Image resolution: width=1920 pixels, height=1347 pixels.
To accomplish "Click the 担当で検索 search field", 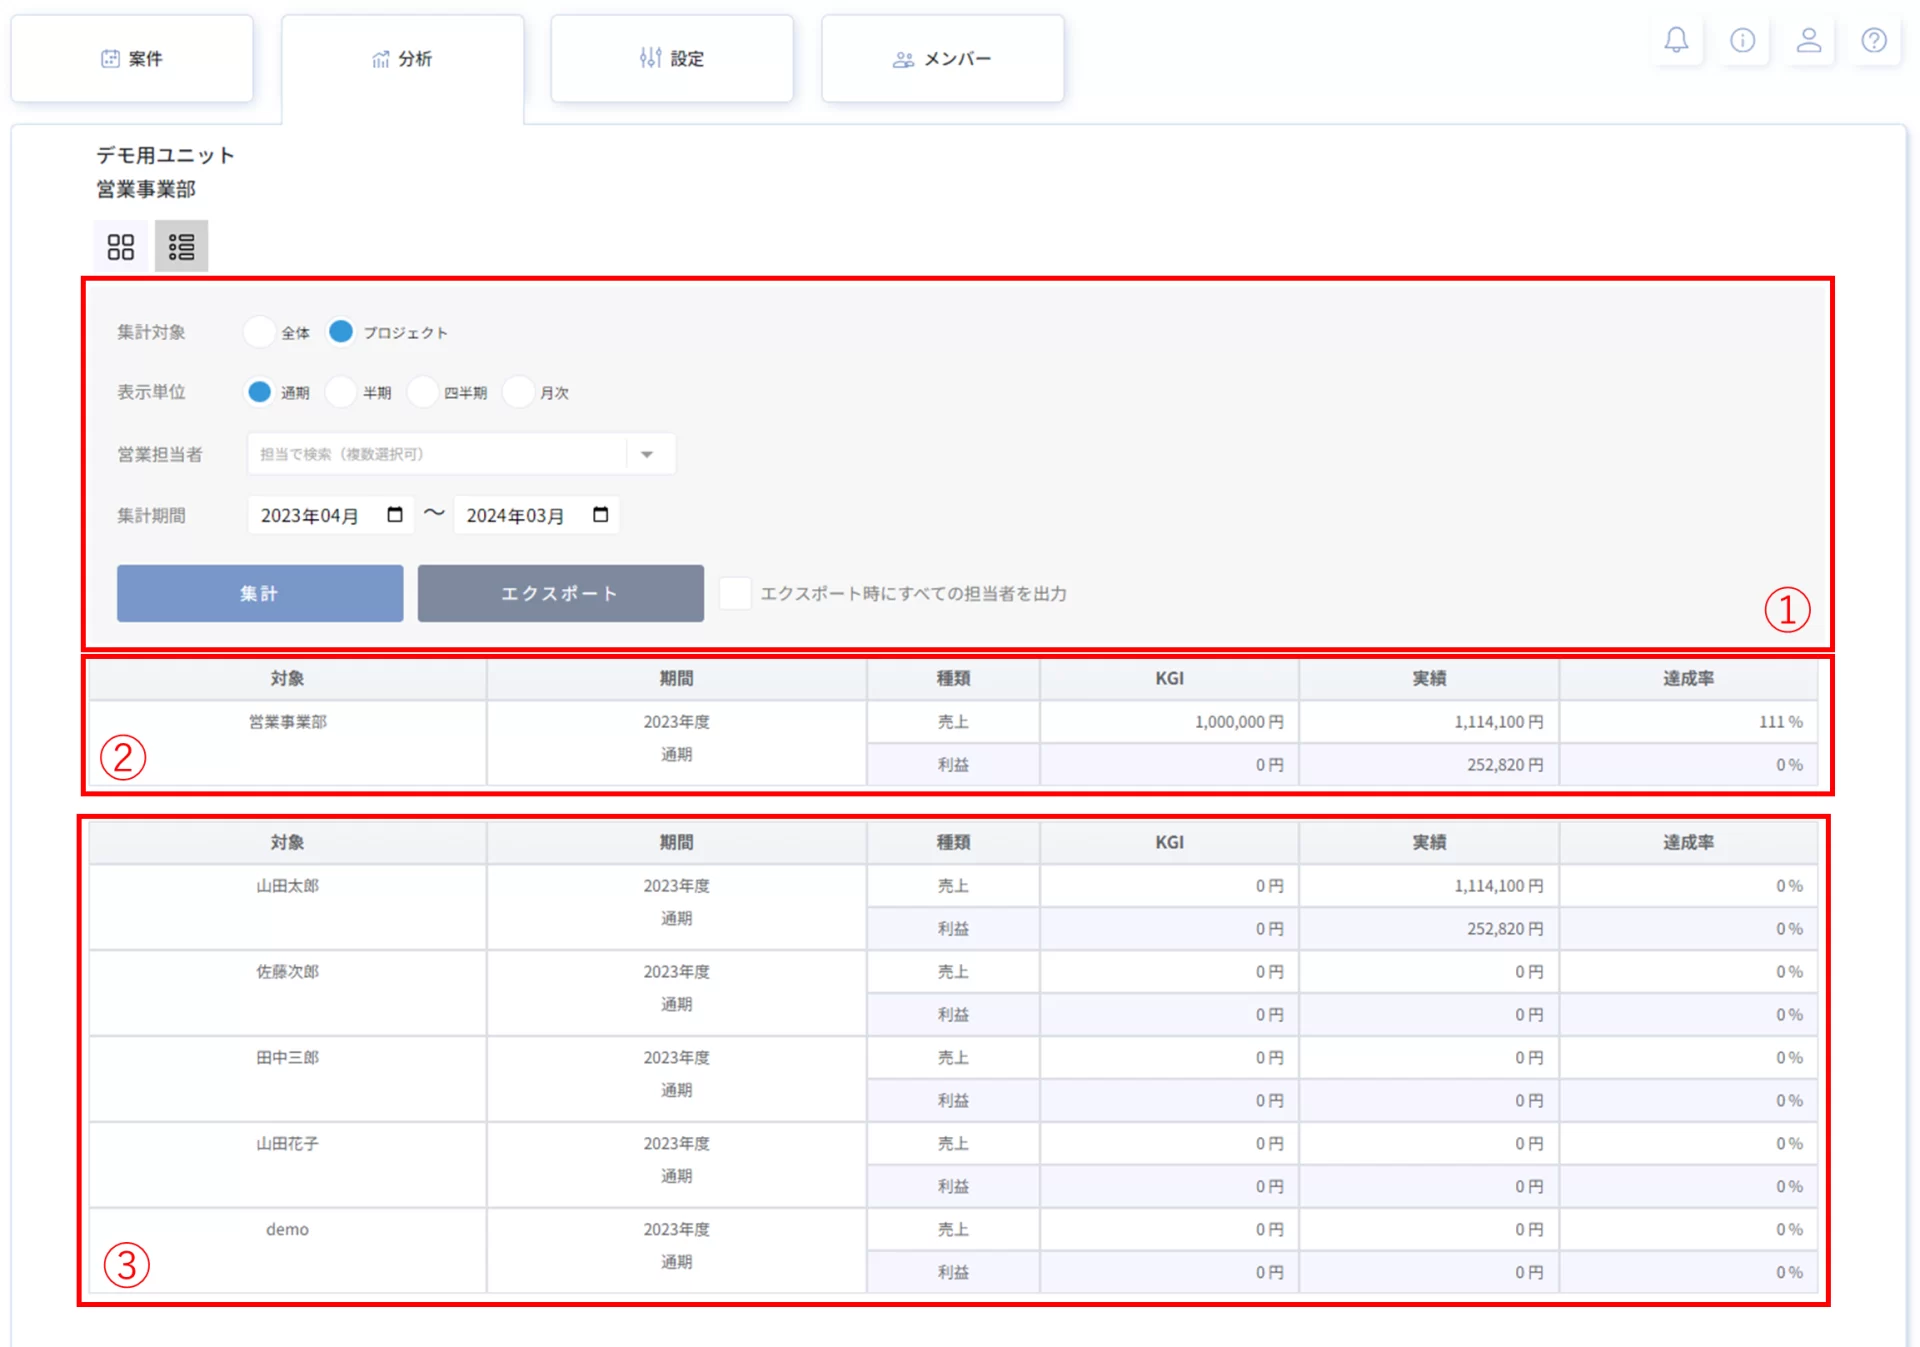I will [x=437, y=454].
